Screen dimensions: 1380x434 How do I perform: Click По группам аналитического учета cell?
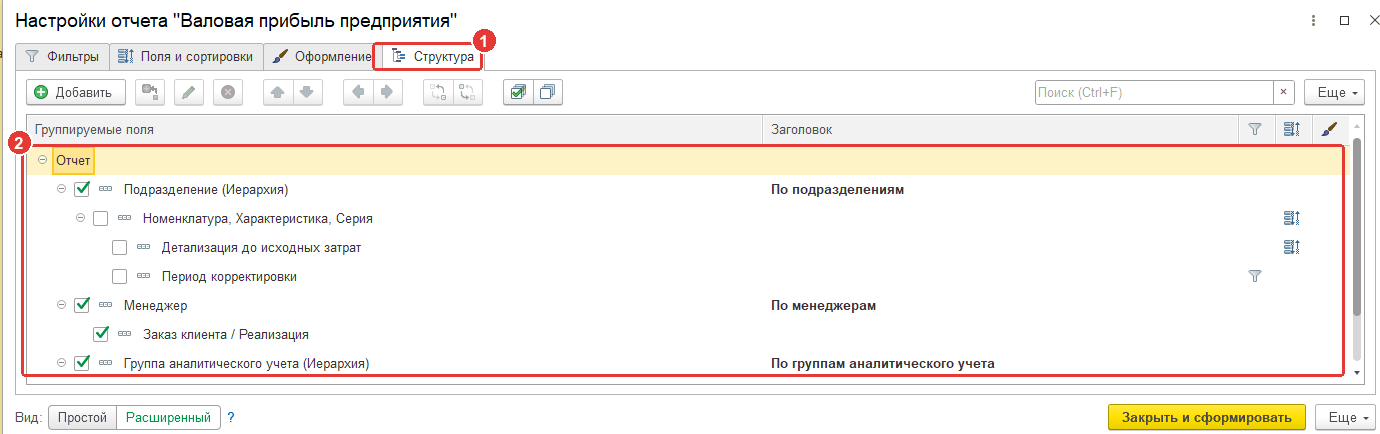coord(883,363)
